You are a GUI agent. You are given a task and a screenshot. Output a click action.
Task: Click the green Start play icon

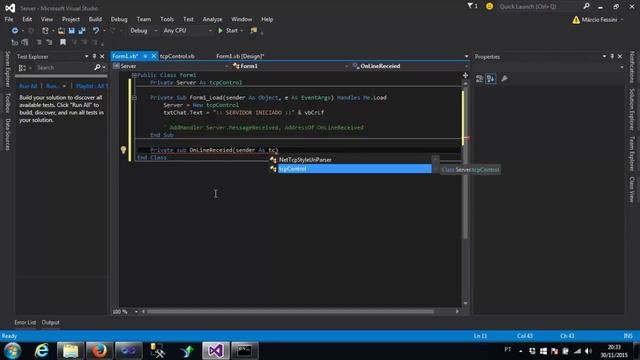coord(220,31)
